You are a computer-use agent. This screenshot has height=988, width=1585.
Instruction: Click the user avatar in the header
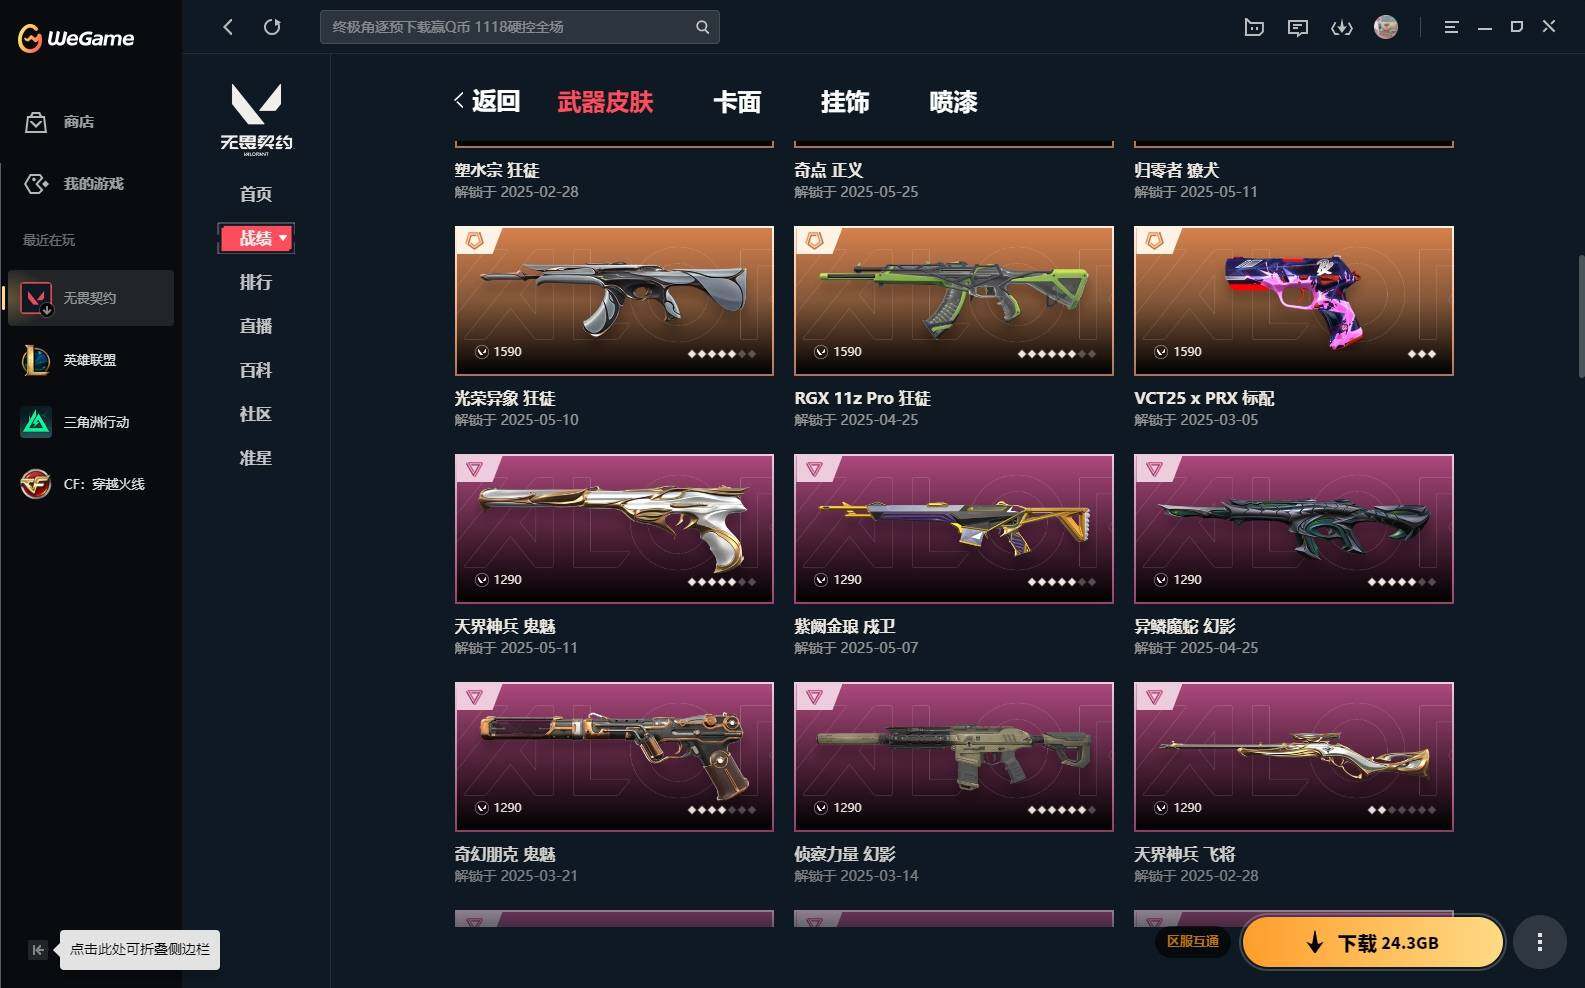point(1386,27)
